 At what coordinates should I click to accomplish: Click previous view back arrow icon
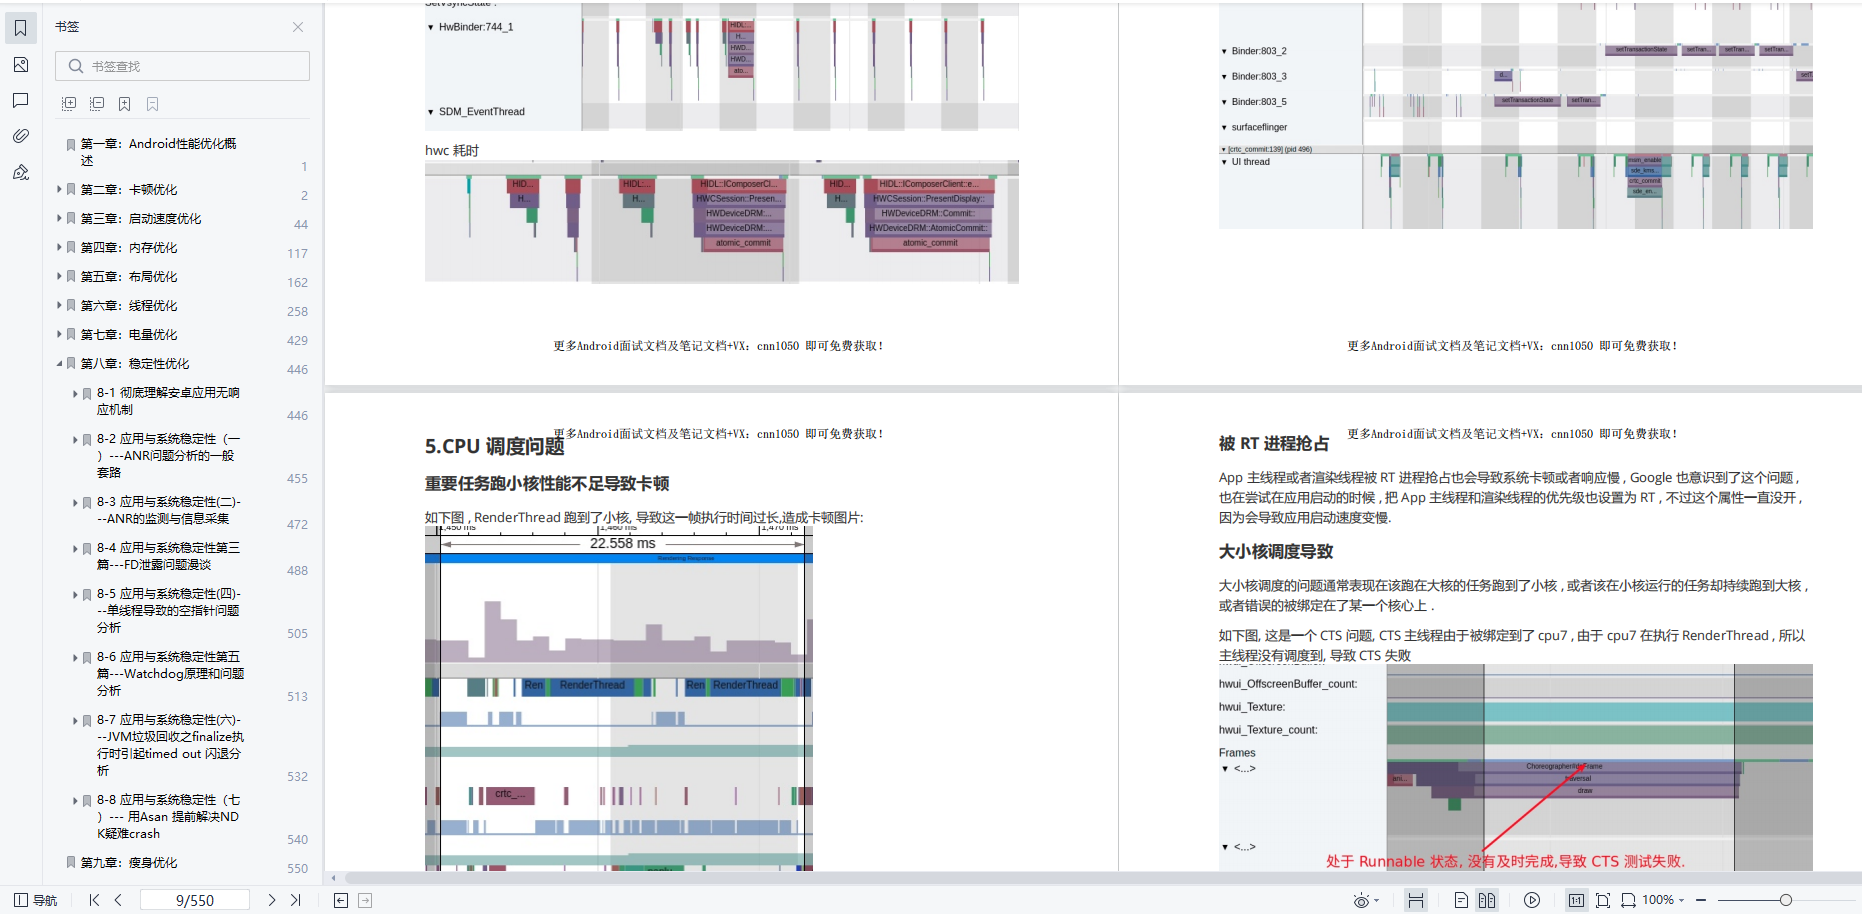pyautogui.click(x=341, y=900)
